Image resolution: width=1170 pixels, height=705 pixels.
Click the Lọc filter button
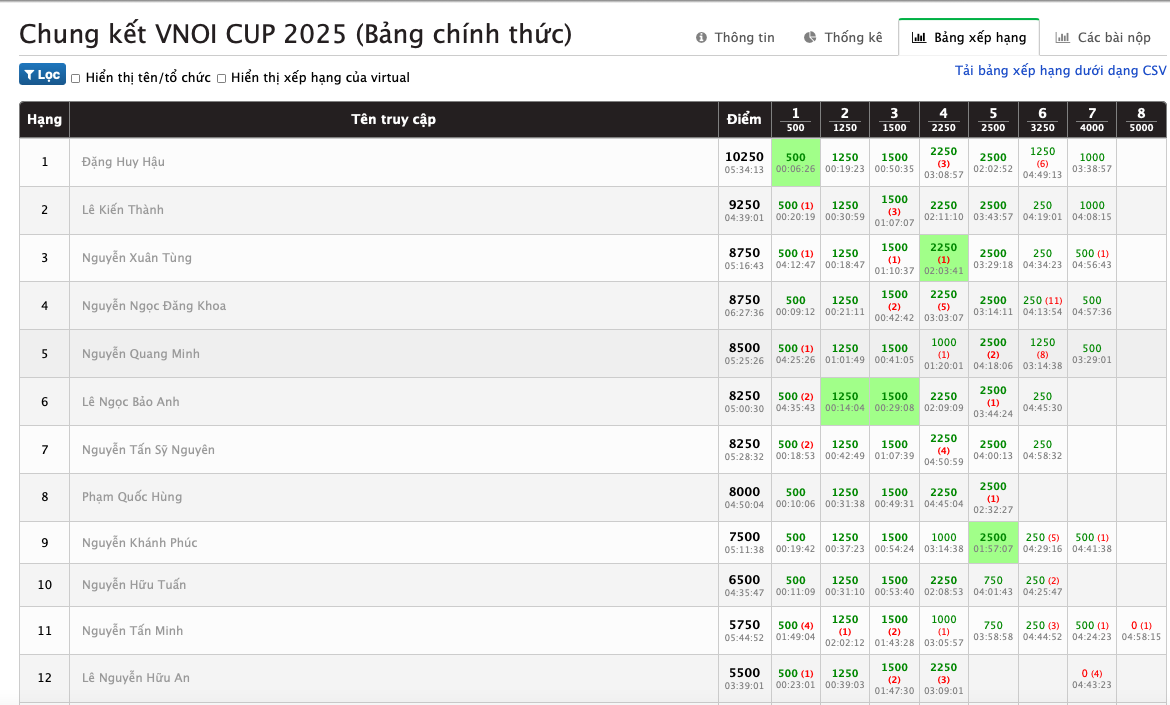pyautogui.click(x=43, y=75)
